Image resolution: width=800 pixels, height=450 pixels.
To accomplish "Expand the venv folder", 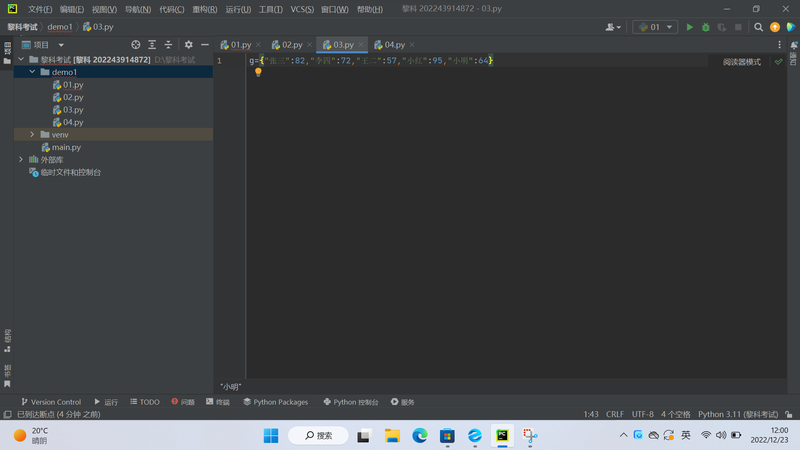I will pyautogui.click(x=32, y=135).
